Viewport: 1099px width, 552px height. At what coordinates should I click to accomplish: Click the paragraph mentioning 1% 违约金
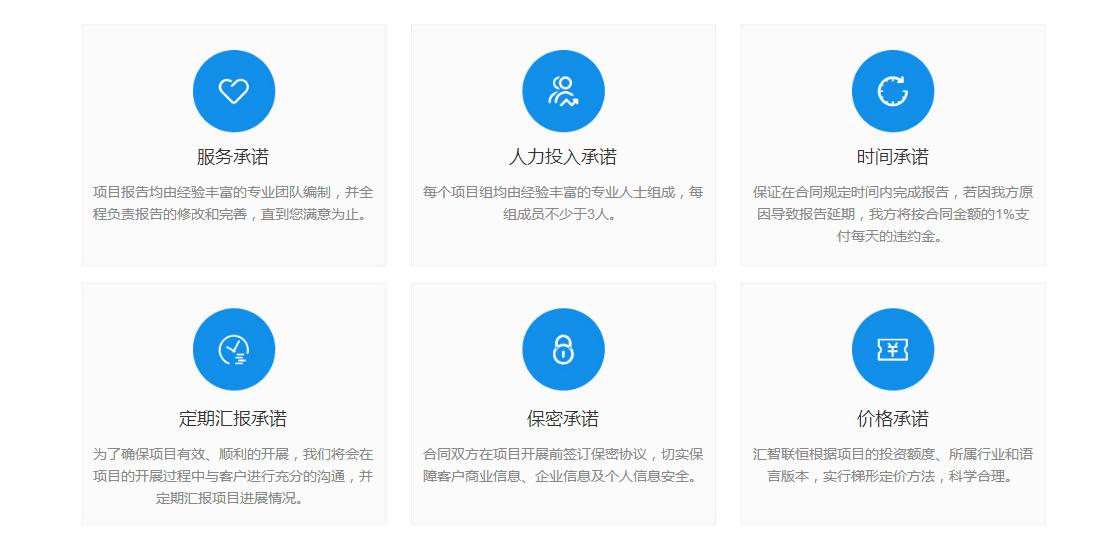tap(892, 214)
